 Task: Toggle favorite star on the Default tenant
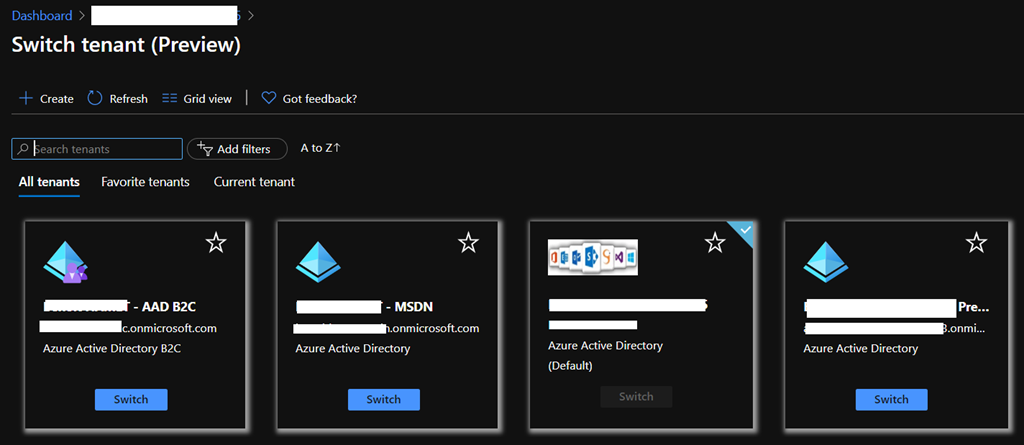[x=714, y=243]
